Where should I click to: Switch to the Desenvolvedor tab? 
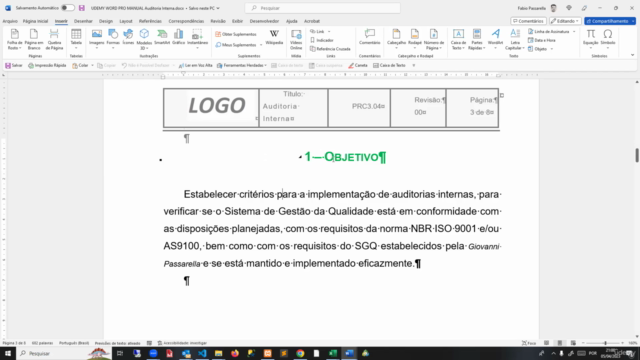point(264,21)
